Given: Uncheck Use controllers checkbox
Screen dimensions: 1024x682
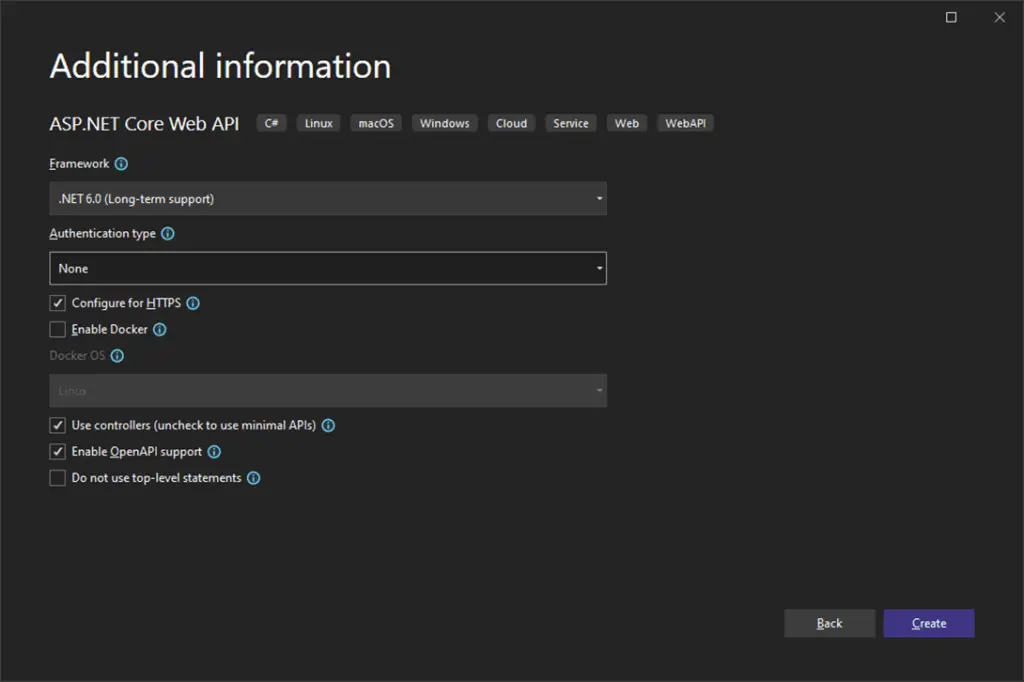Looking at the screenshot, I should tap(57, 426).
